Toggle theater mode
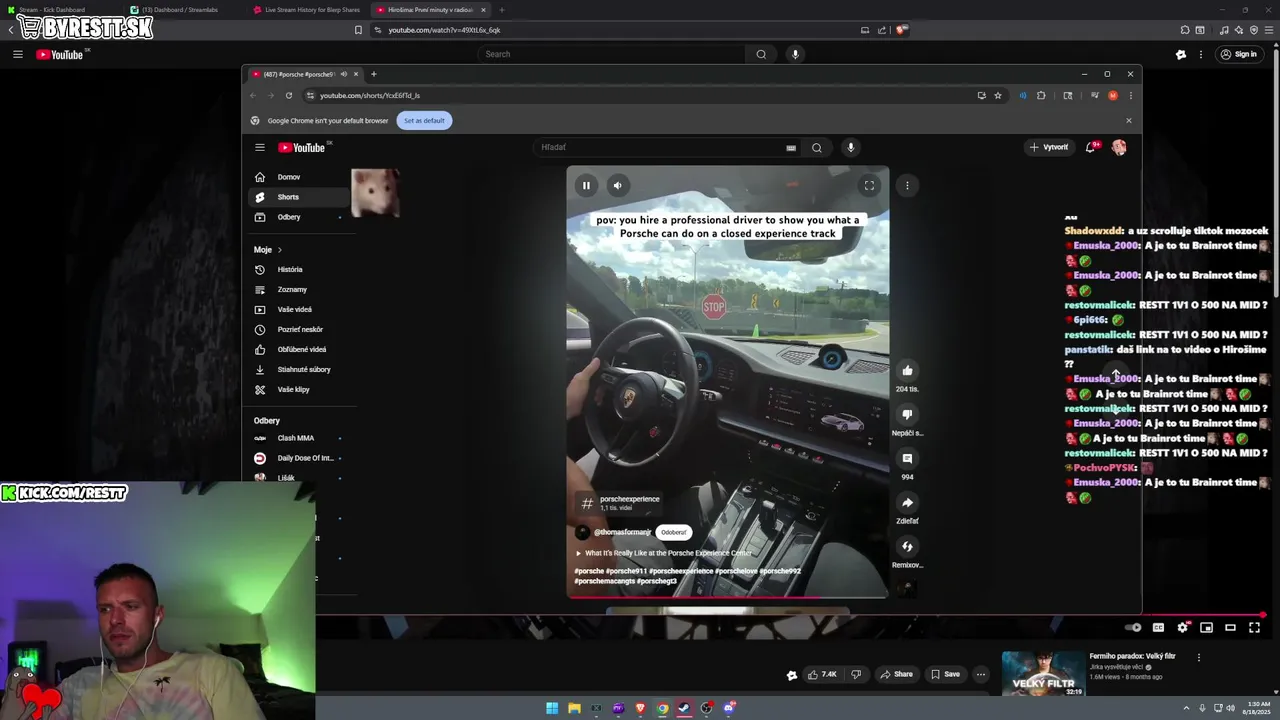 click(x=1230, y=628)
